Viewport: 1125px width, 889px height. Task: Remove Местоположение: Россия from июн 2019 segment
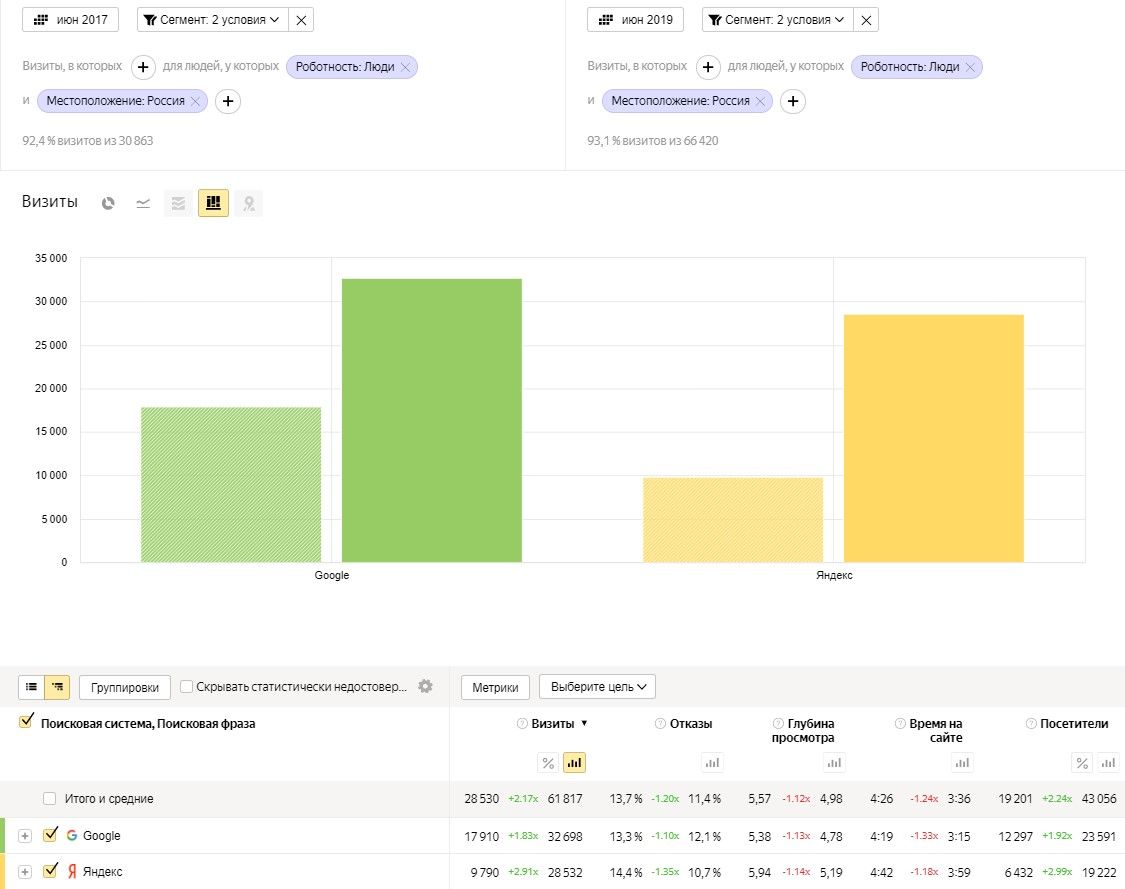coord(761,101)
